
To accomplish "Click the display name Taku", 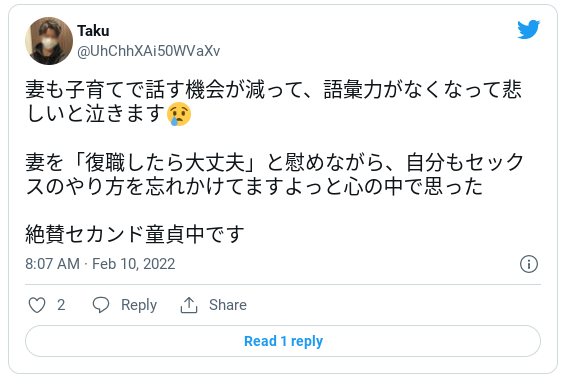I will pyautogui.click(x=93, y=31).
